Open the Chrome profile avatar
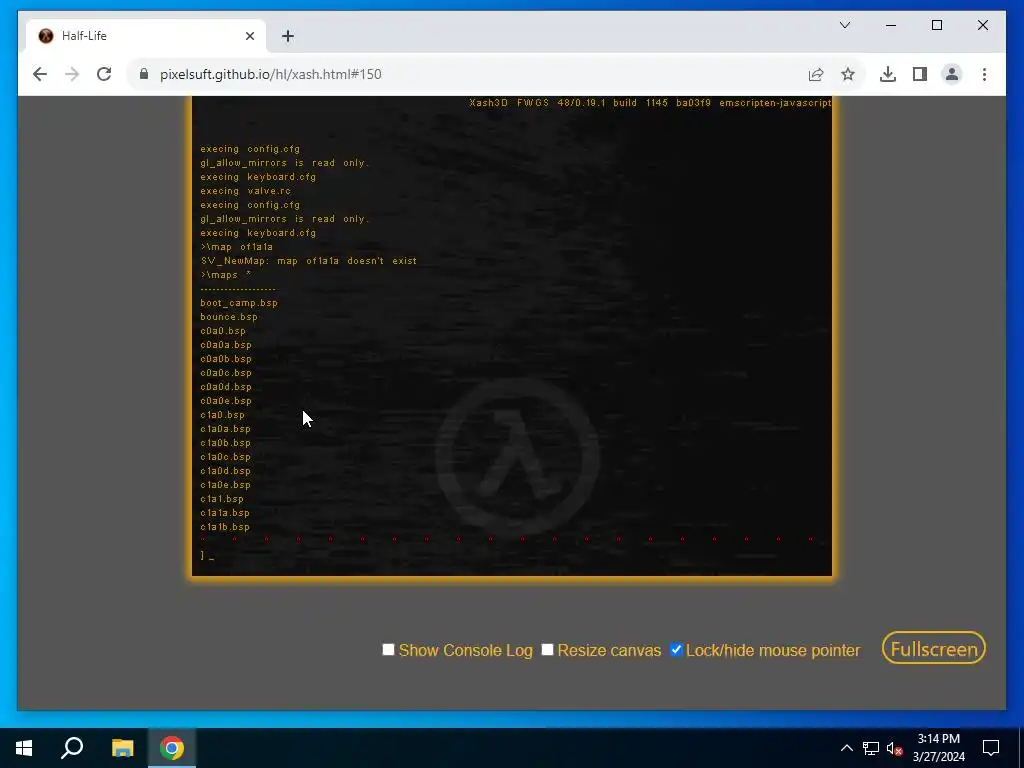The width and height of the screenshot is (1024, 768). (952, 74)
